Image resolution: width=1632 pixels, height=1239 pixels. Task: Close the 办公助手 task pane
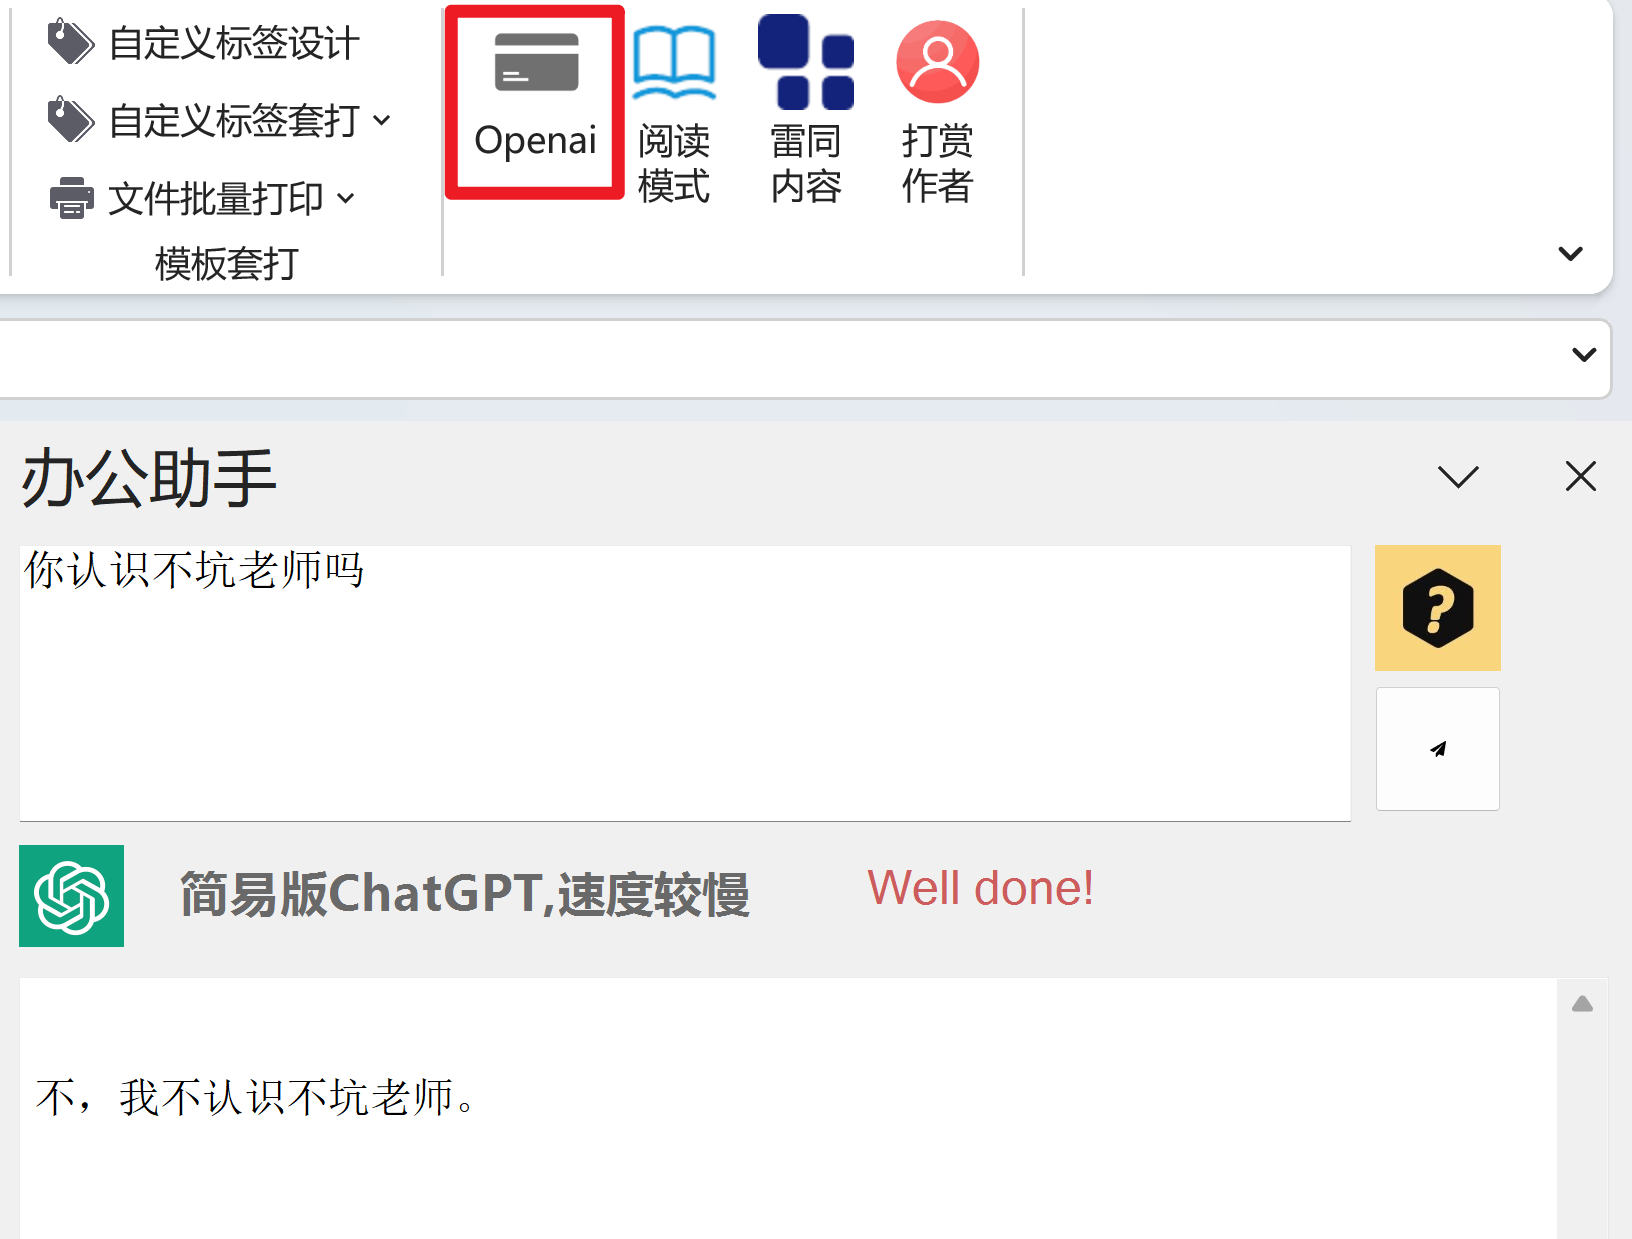pos(1581,476)
